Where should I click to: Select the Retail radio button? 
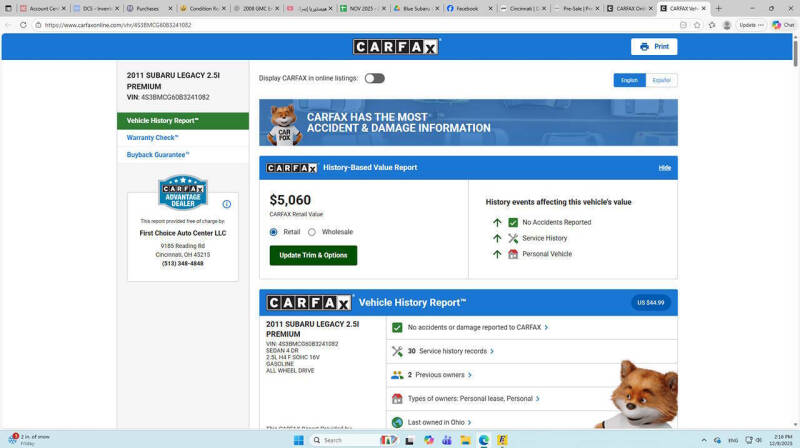point(274,232)
